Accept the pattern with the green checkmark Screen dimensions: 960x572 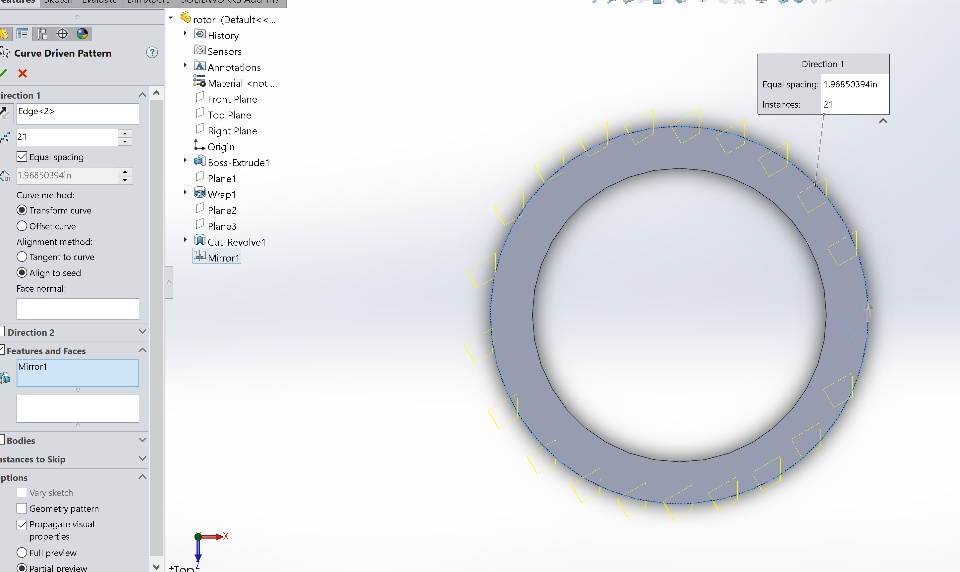[3, 73]
